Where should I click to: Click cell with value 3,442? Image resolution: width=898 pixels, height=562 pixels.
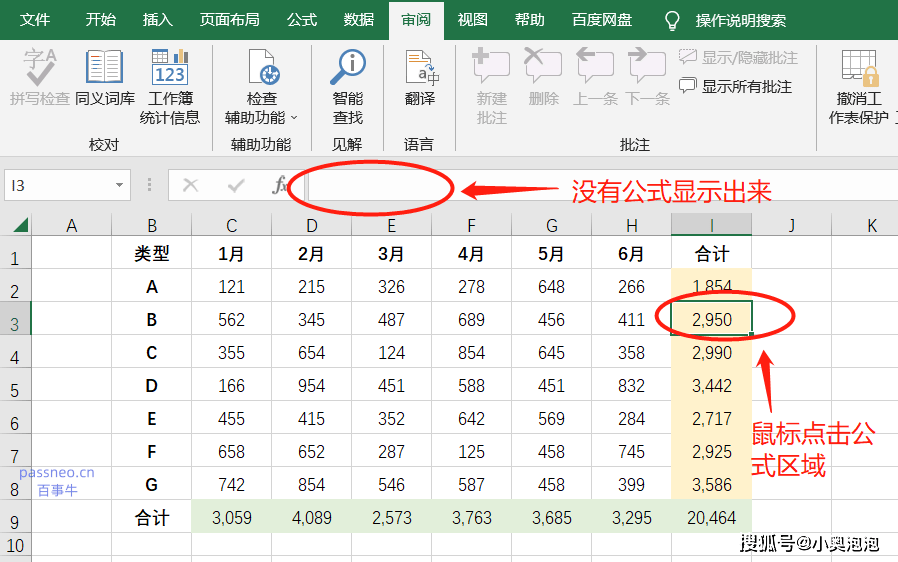pyautogui.click(x=711, y=386)
